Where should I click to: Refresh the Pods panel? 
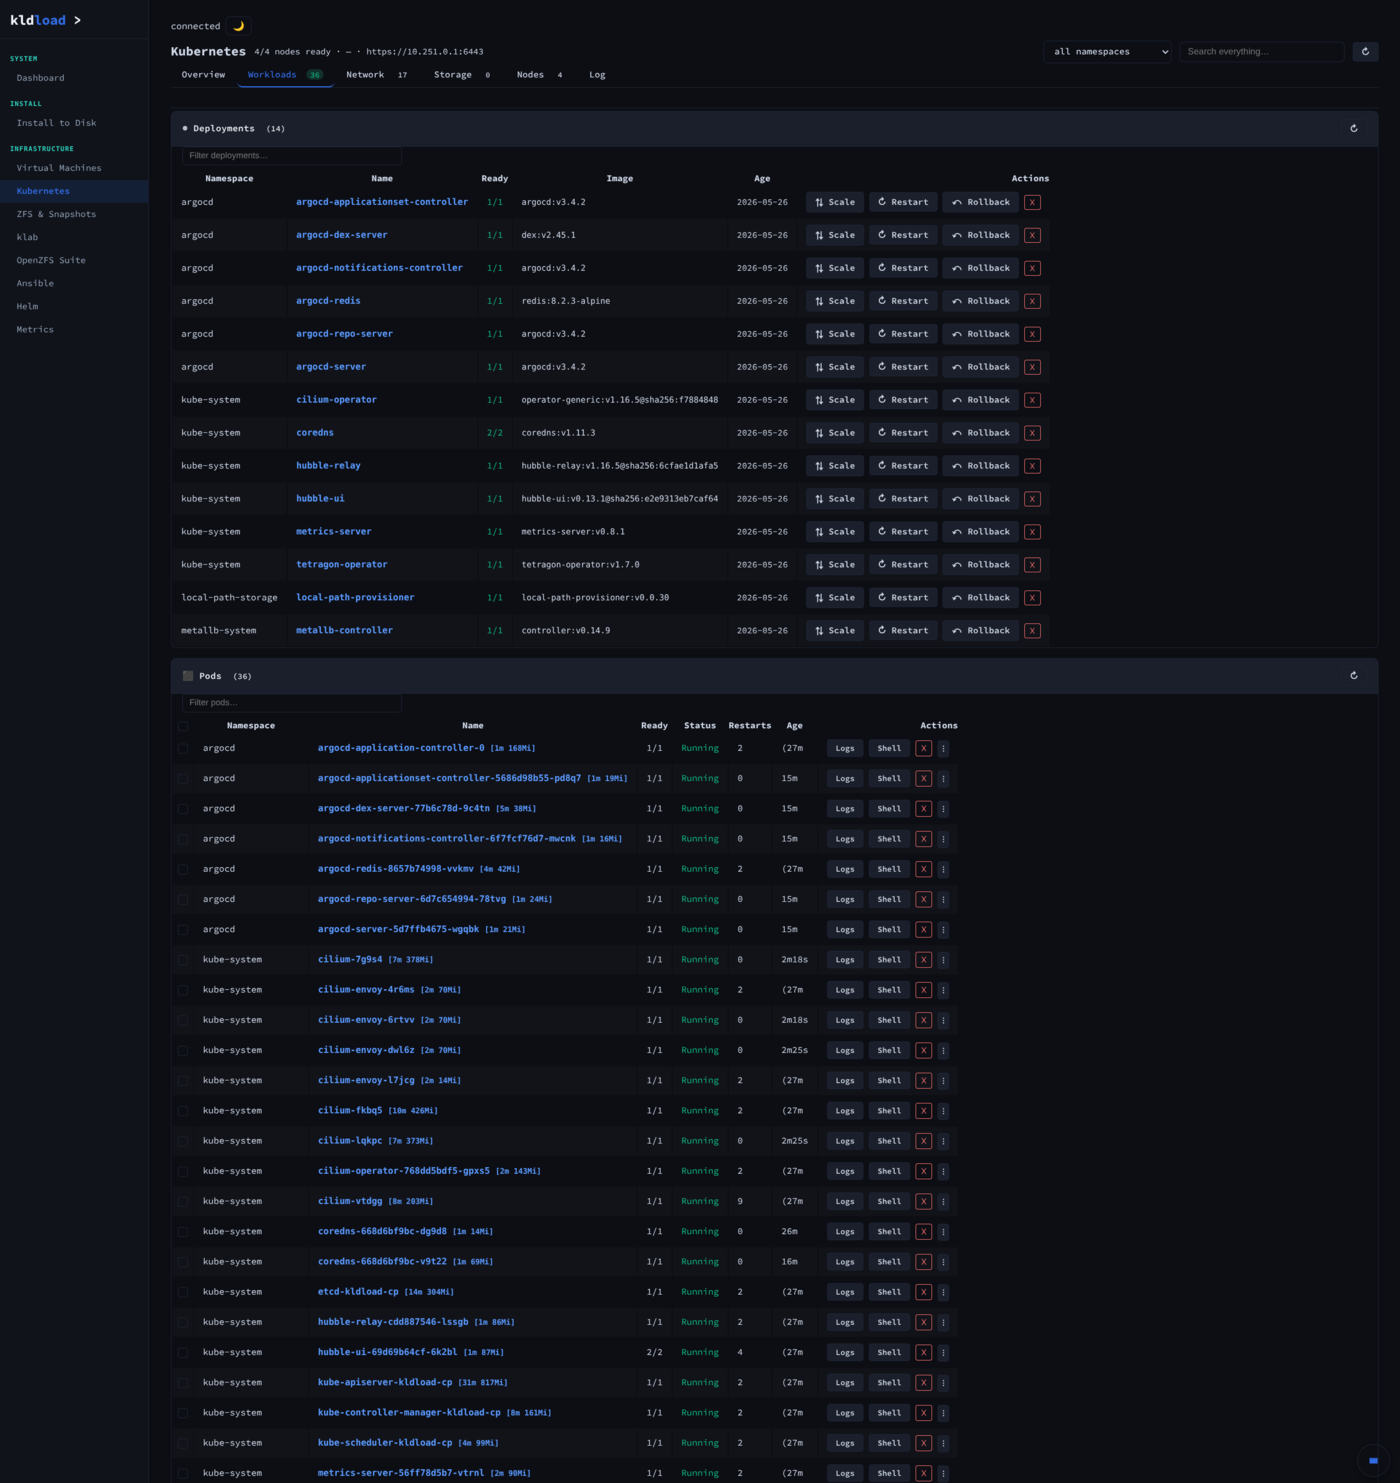point(1354,675)
